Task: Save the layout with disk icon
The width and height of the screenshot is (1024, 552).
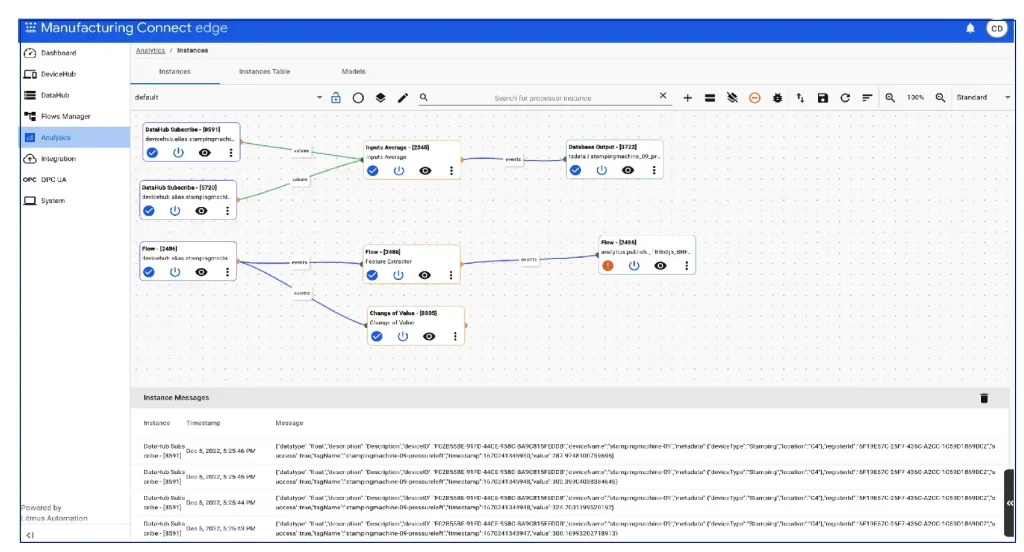Action: click(x=823, y=98)
